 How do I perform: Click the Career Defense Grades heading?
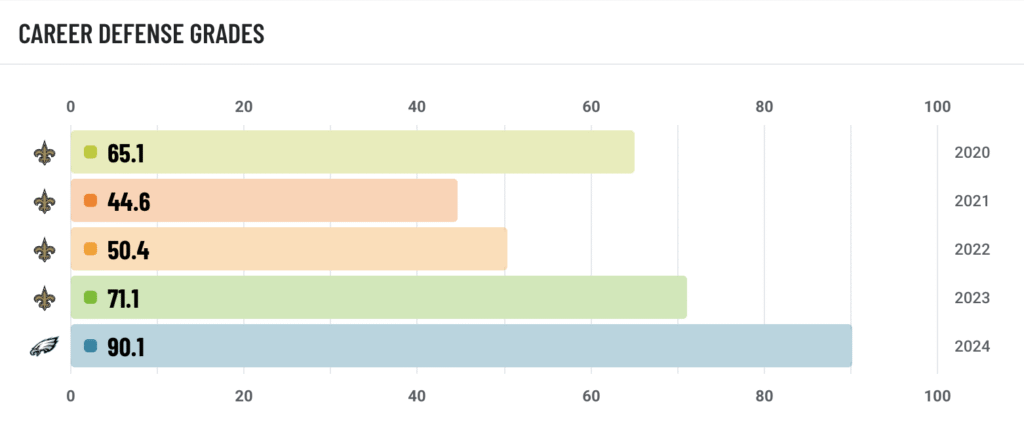(x=141, y=34)
